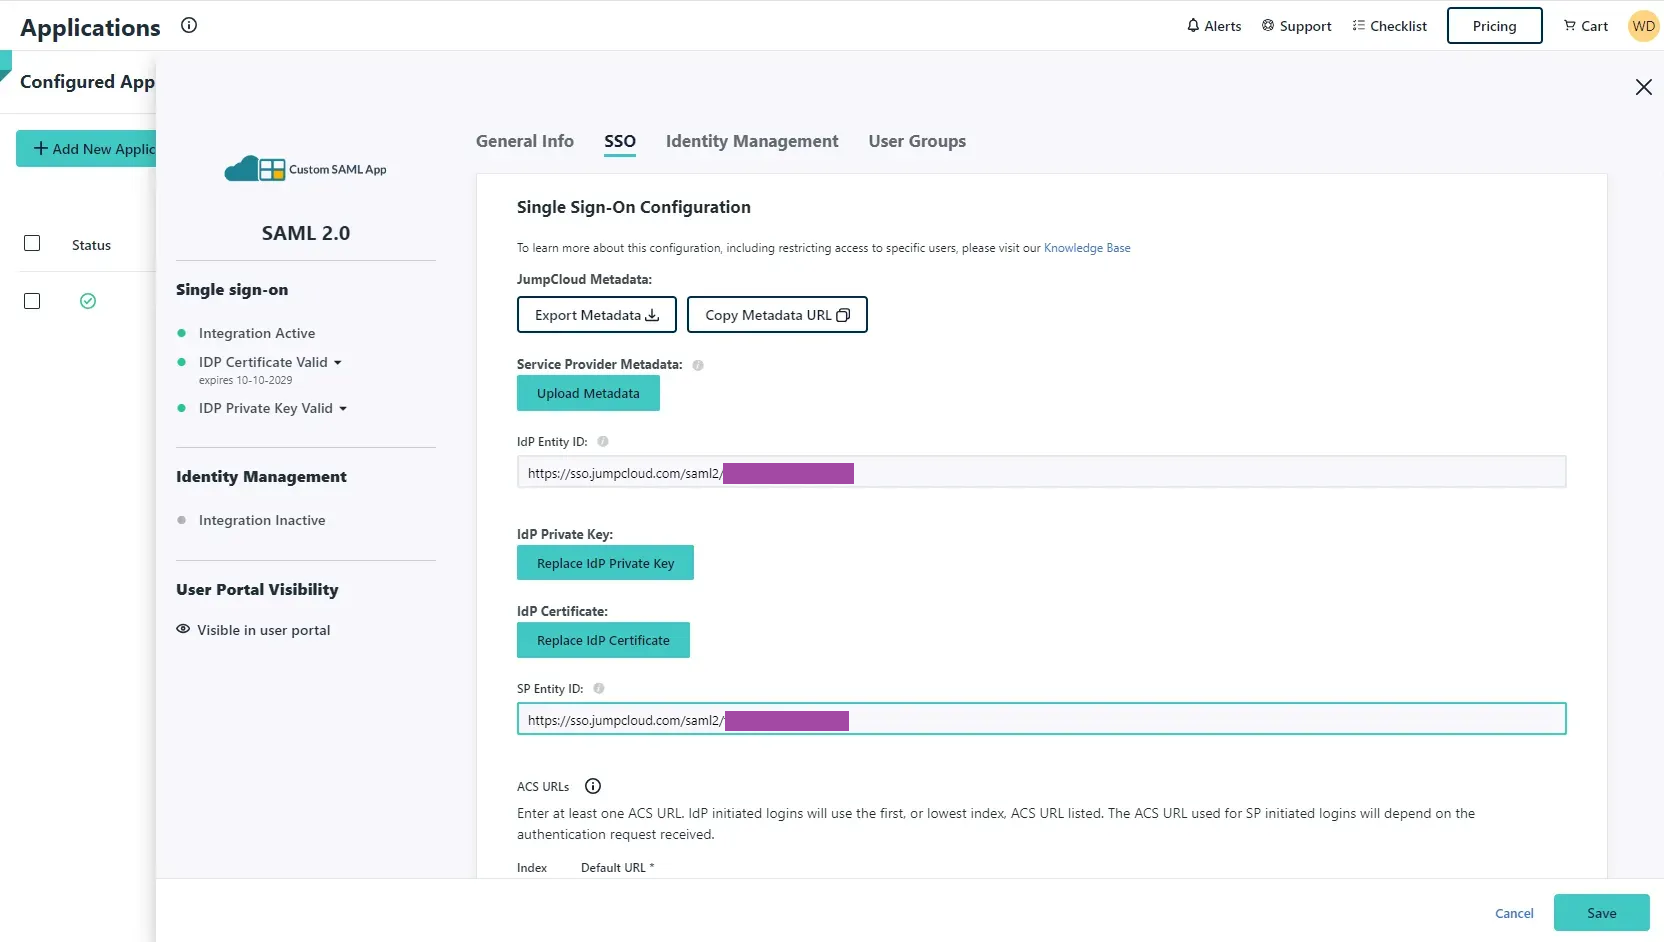This screenshot has height=942, width=1664.
Task: Open the Support menu
Action: pos(1296,26)
